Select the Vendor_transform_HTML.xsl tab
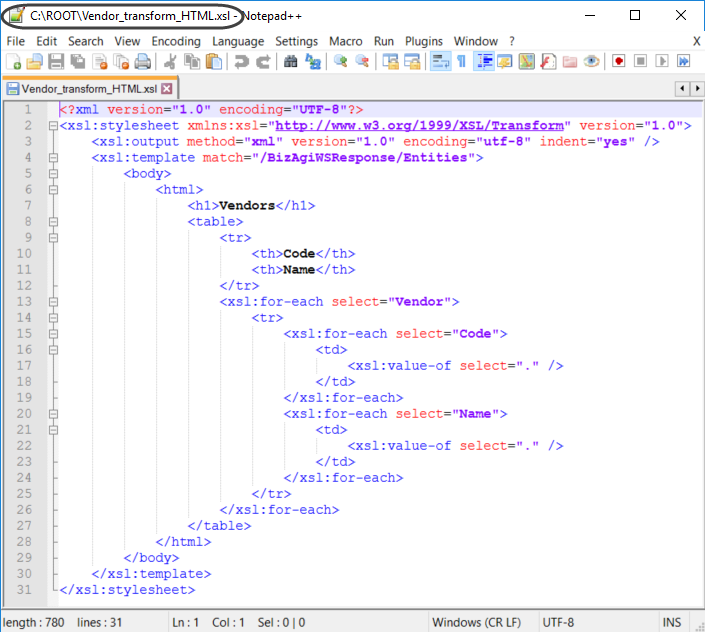The width and height of the screenshot is (705, 632). (89, 89)
